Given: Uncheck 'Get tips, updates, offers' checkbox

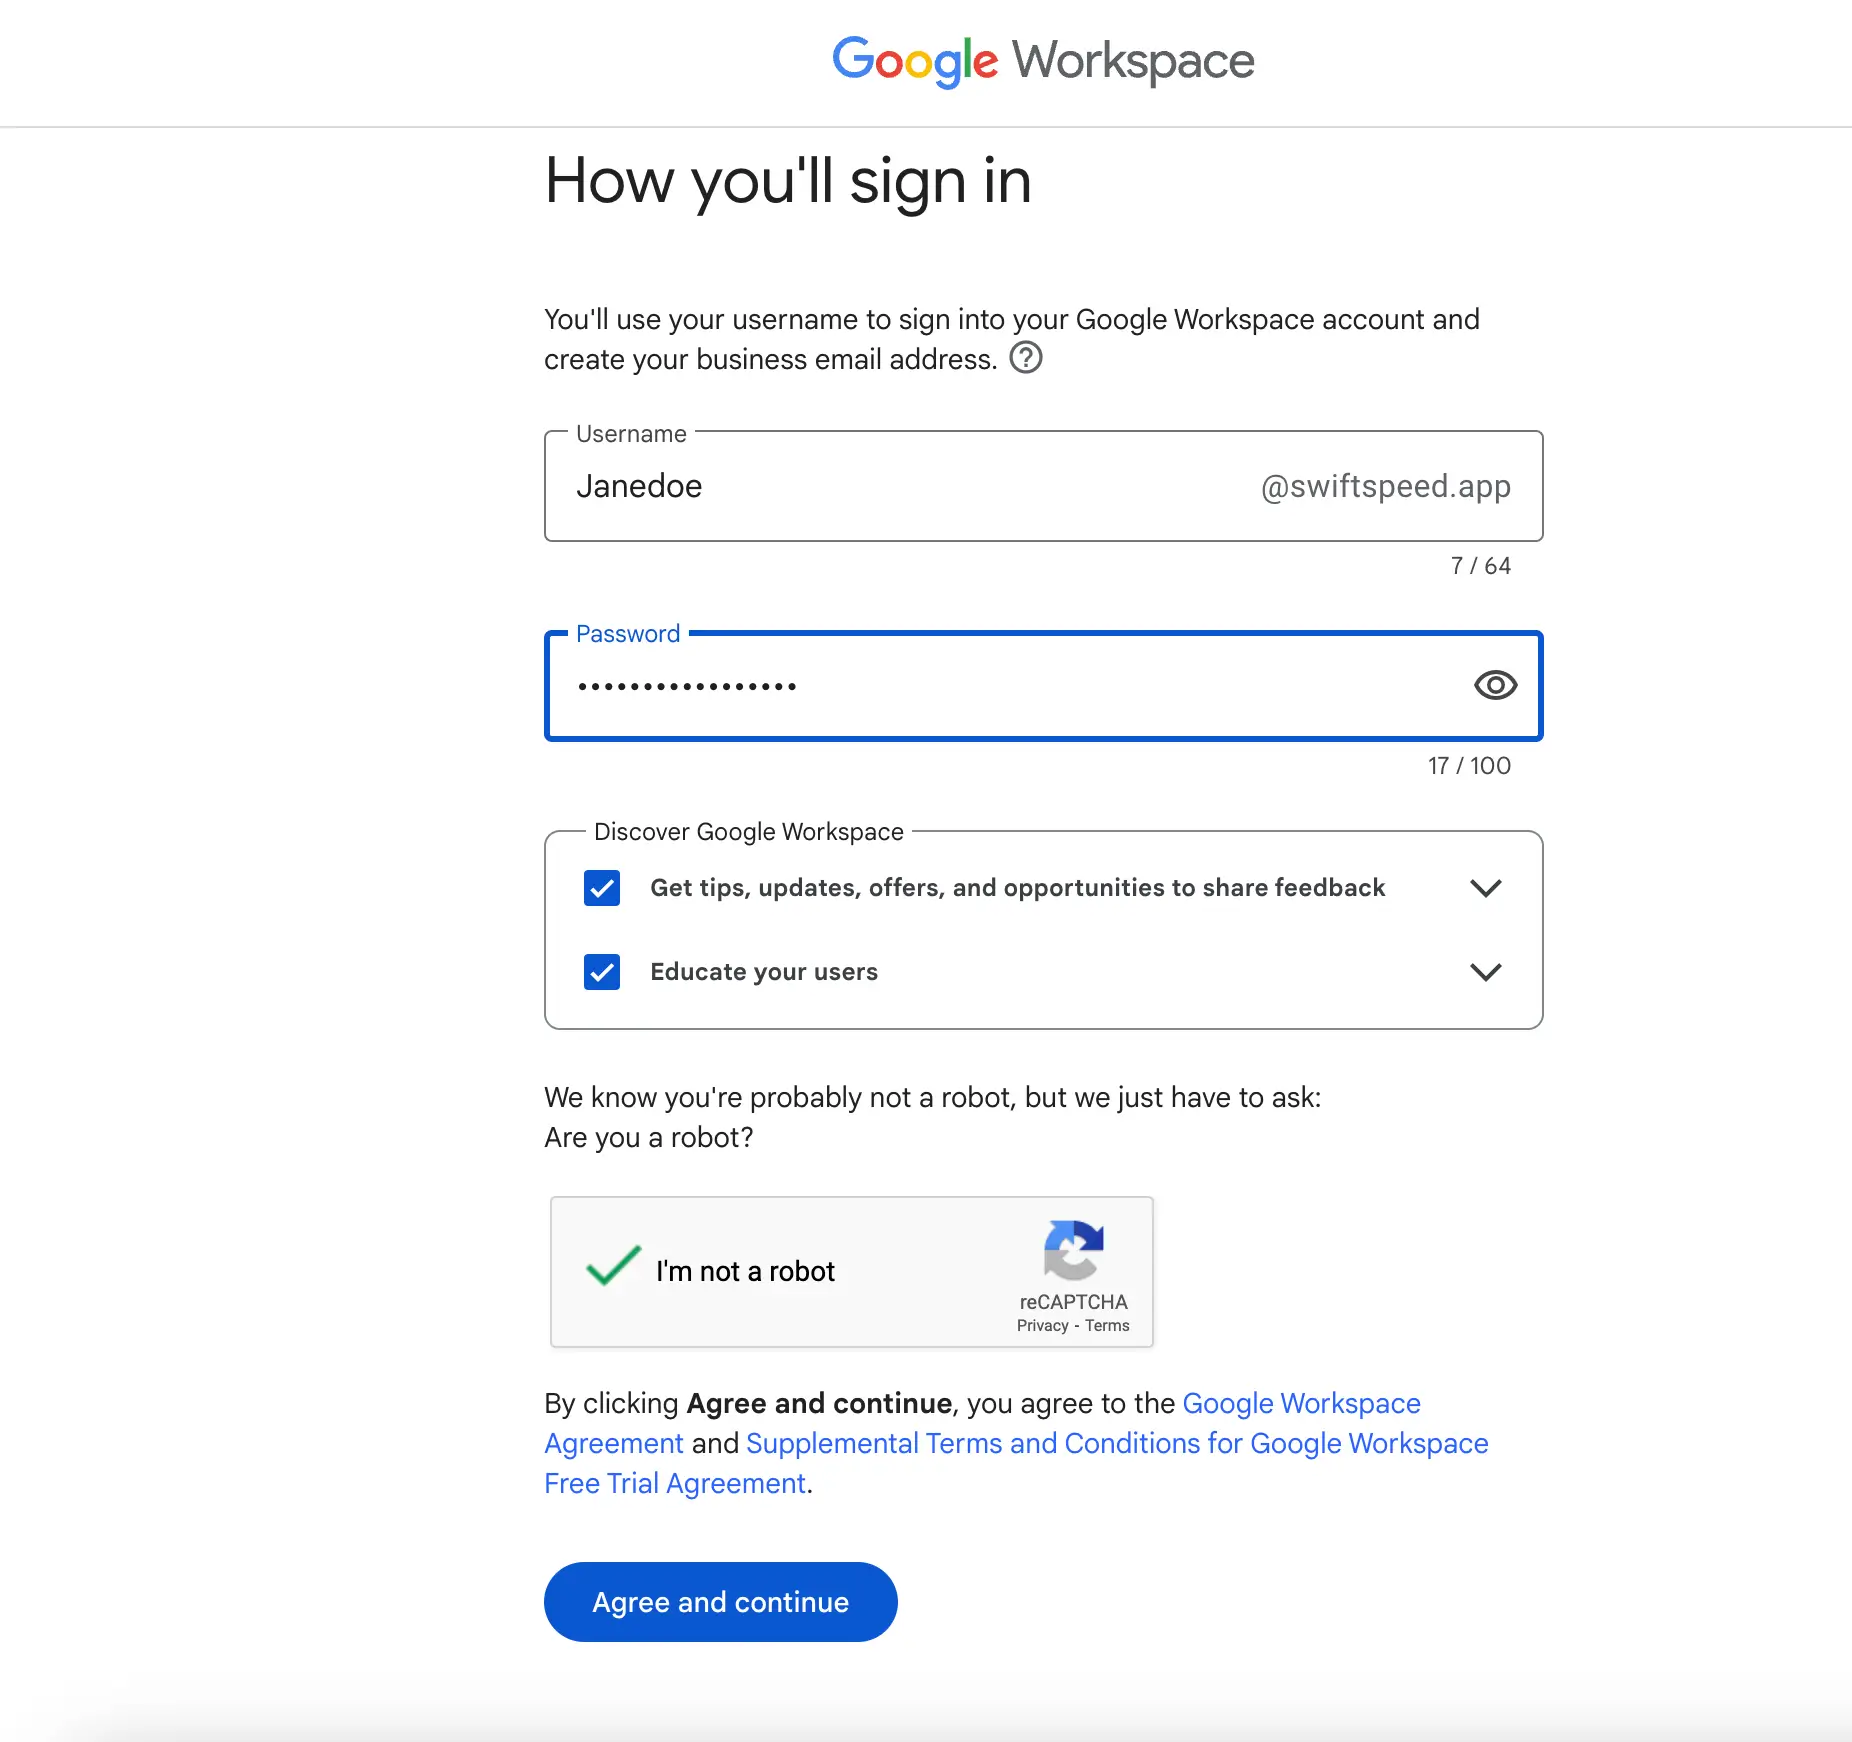Looking at the screenshot, I should coord(601,888).
